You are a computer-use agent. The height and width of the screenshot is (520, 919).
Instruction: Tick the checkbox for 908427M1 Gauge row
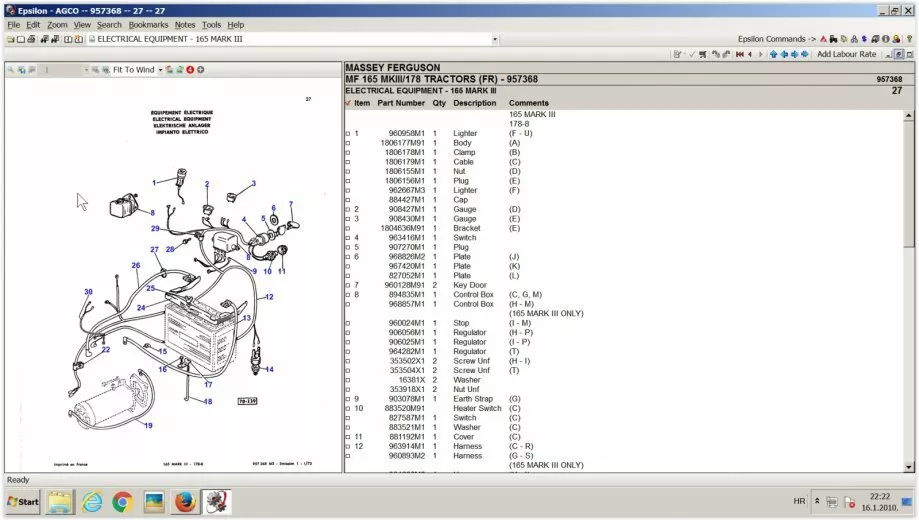point(348,209)
